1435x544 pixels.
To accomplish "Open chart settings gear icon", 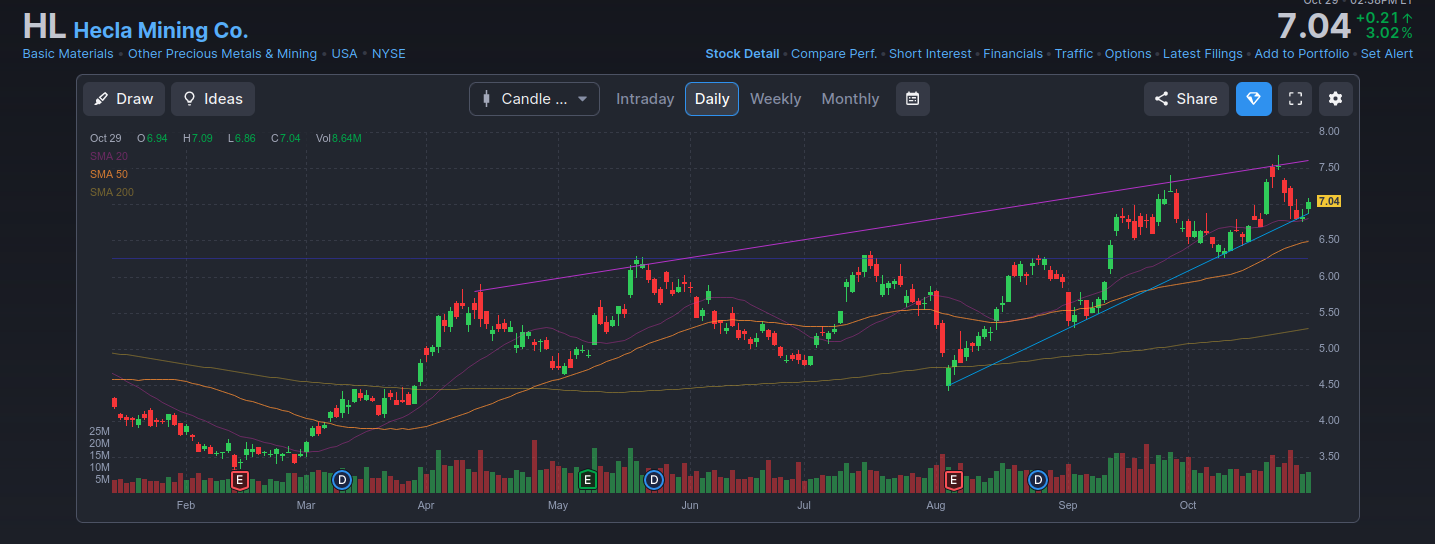I will click(1335, 99).
